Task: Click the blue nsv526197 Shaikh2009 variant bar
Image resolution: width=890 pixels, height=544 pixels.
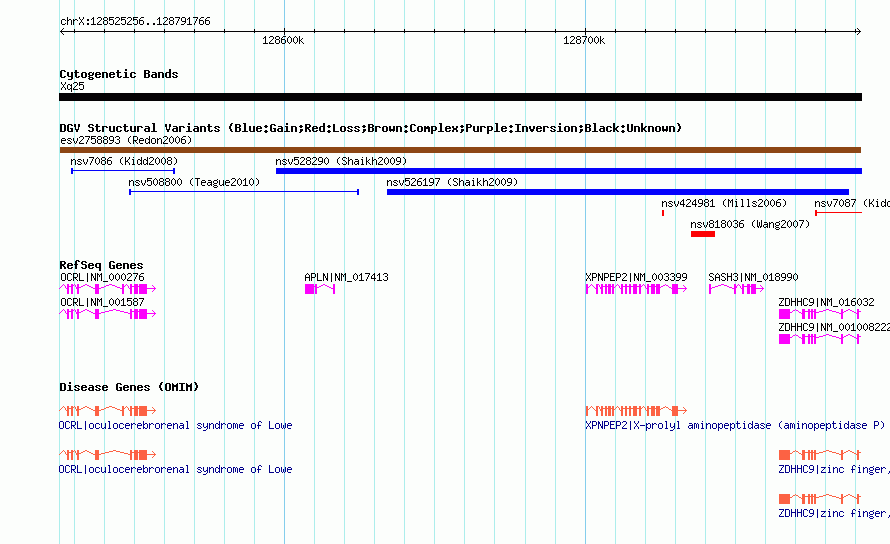Action: click(618, 192)
